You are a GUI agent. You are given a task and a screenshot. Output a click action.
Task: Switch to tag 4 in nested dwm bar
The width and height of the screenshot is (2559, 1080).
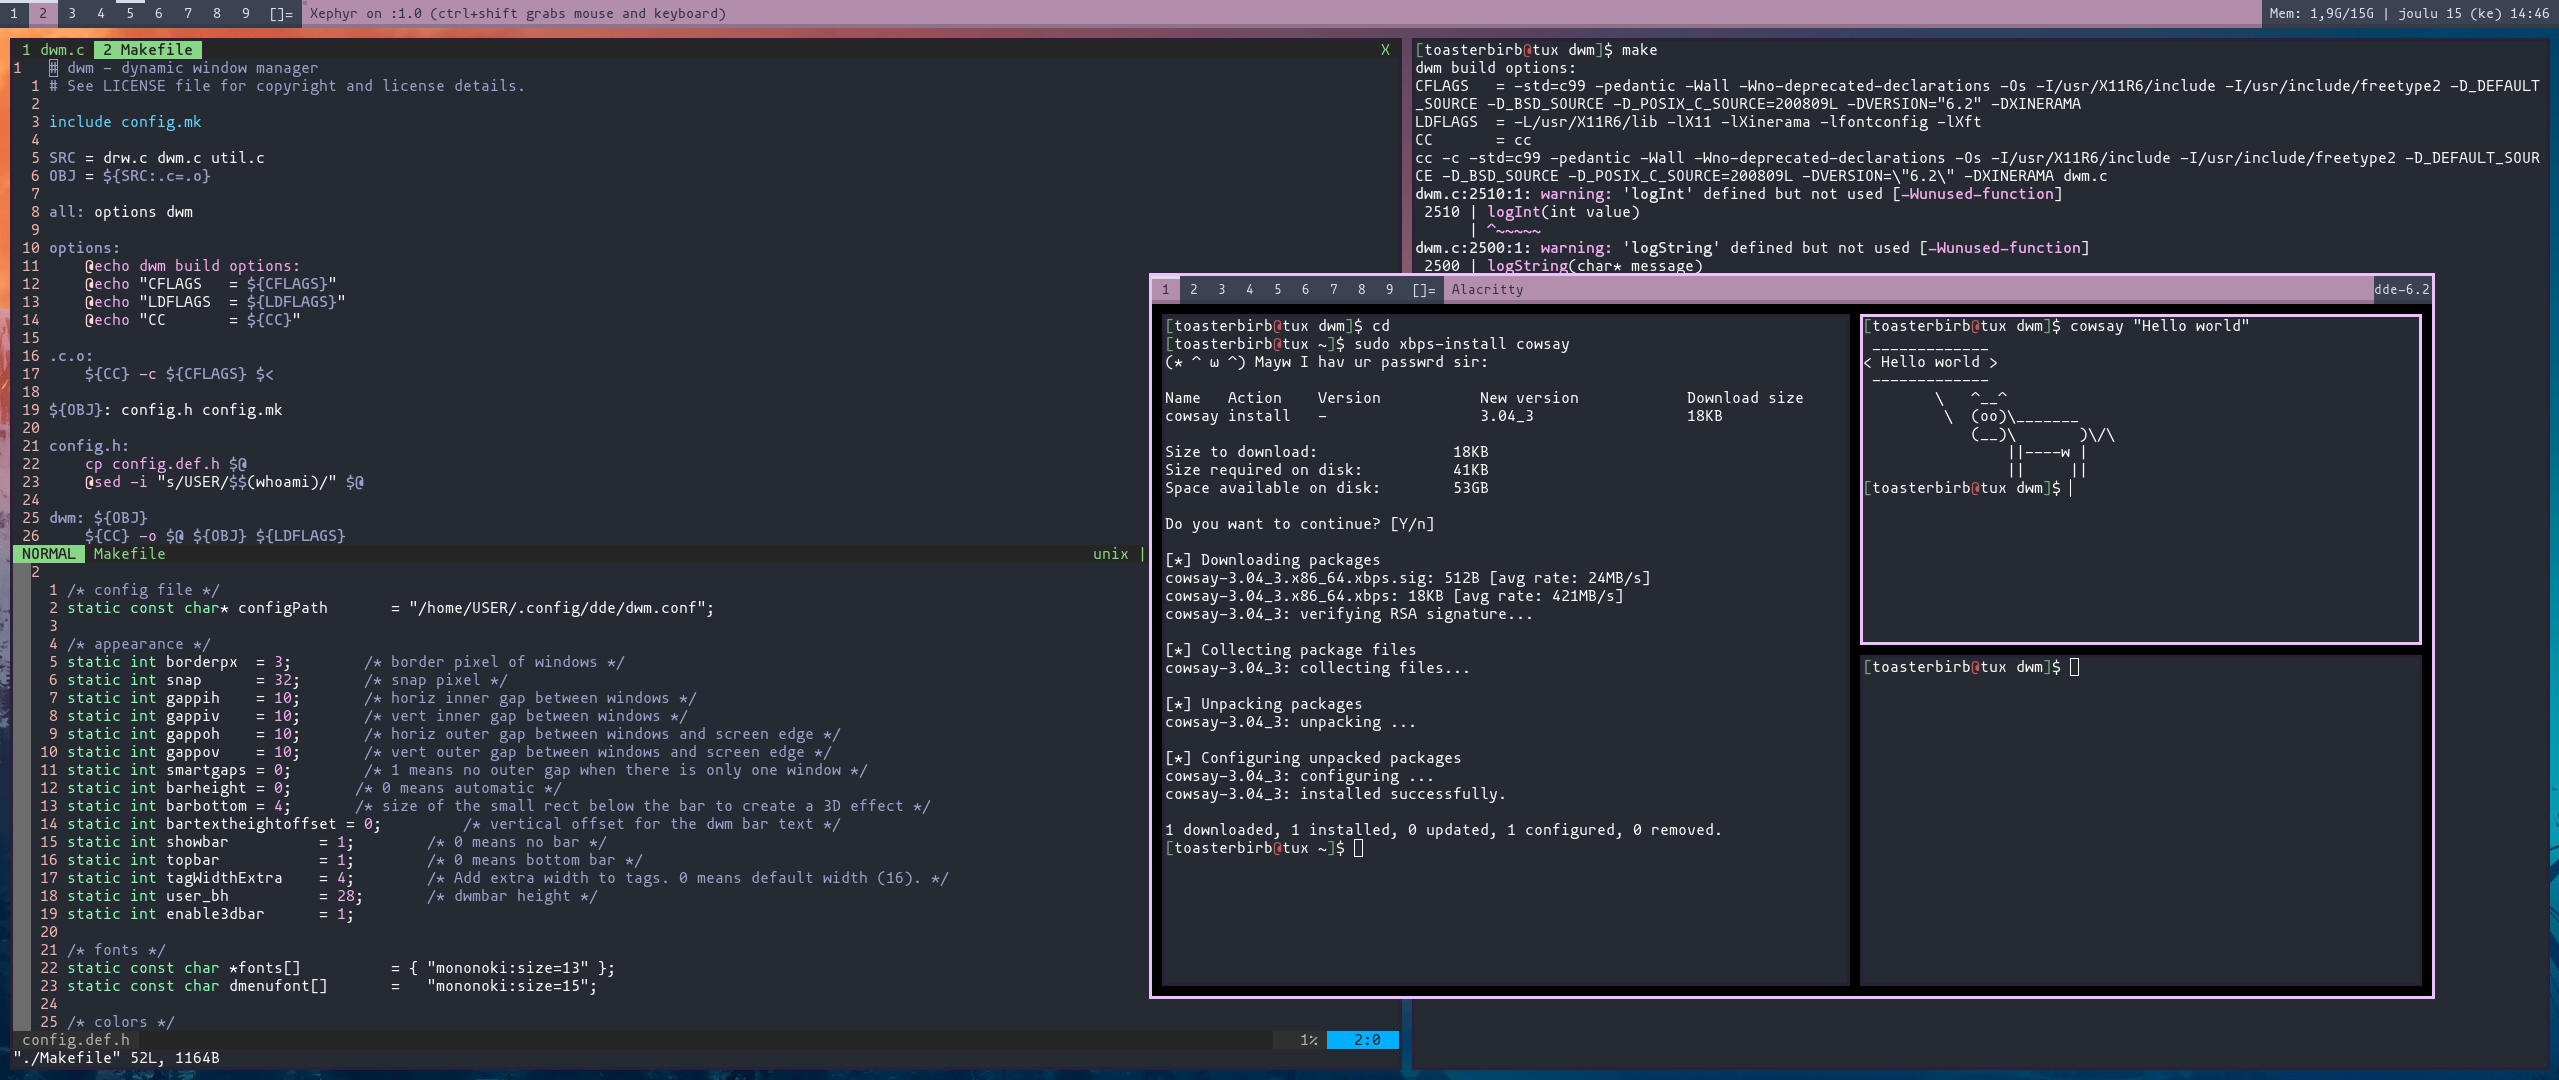[1249, 289]
